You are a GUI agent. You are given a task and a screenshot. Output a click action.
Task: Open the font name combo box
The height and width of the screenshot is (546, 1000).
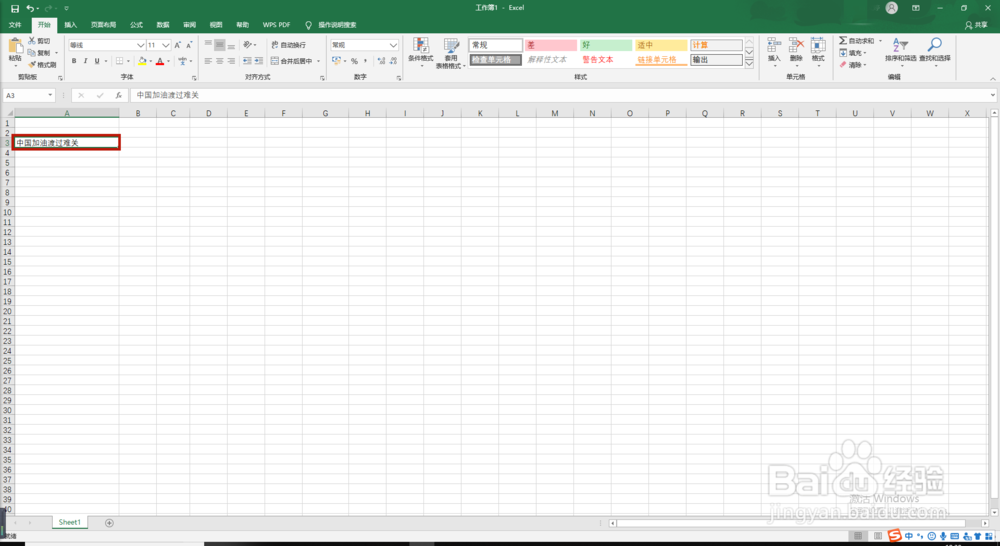coord(107,45)
